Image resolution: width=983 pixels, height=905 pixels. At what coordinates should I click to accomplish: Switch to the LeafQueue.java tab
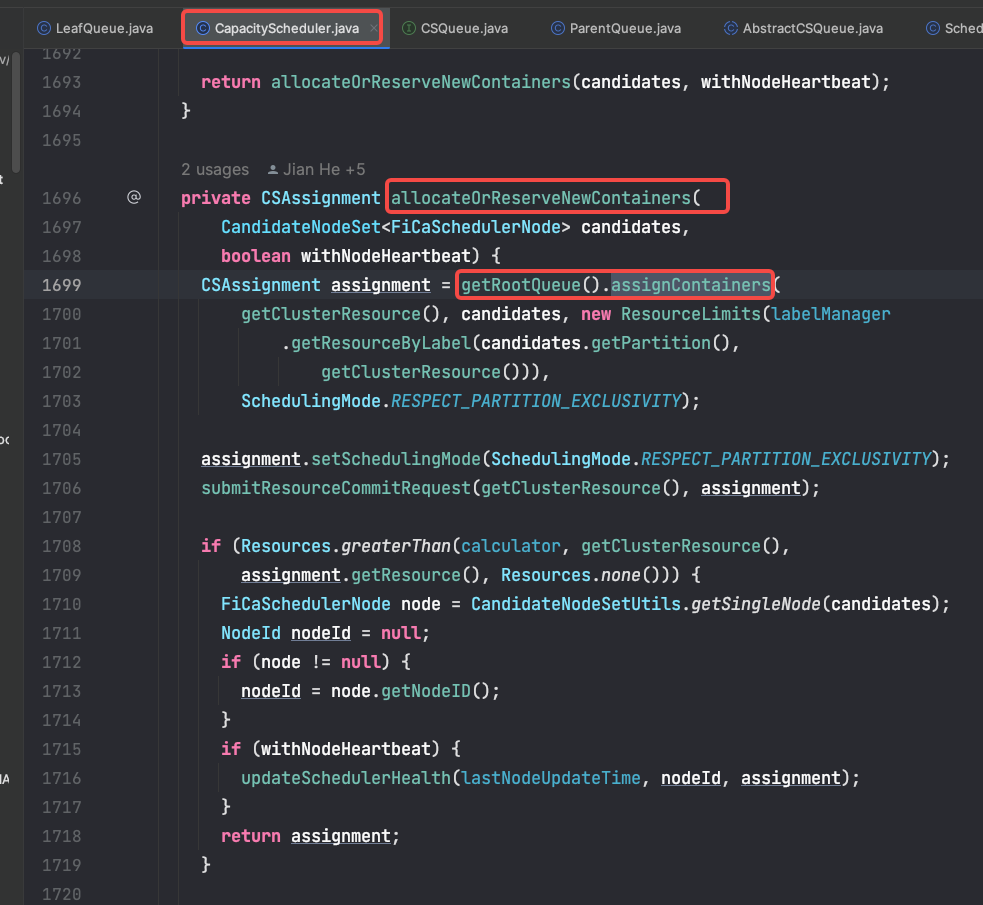point(105,28)
